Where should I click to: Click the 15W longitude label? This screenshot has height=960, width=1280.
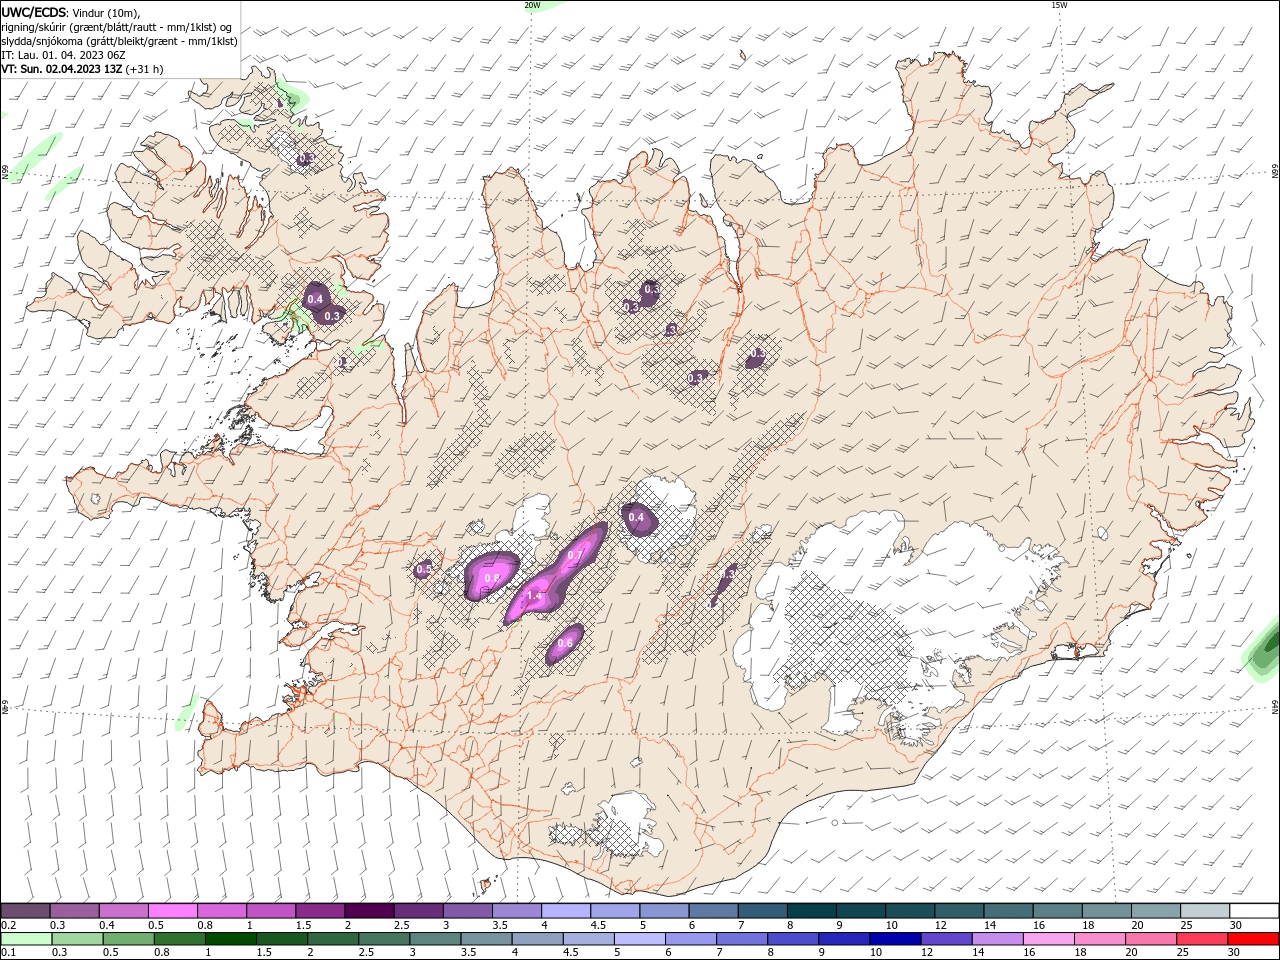(1060, 5)
